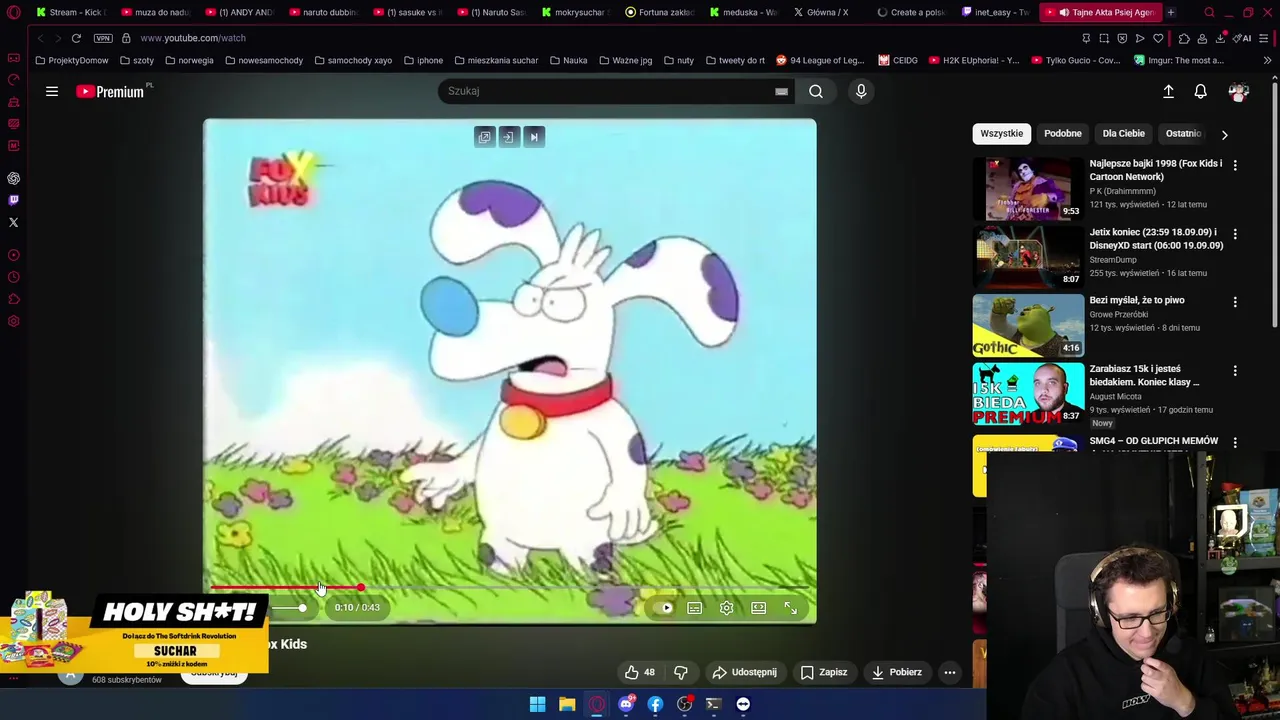Viewport: 1280px width, 720px height.
Task: Click the YouTube Premium logo
Action: [111, 91]
